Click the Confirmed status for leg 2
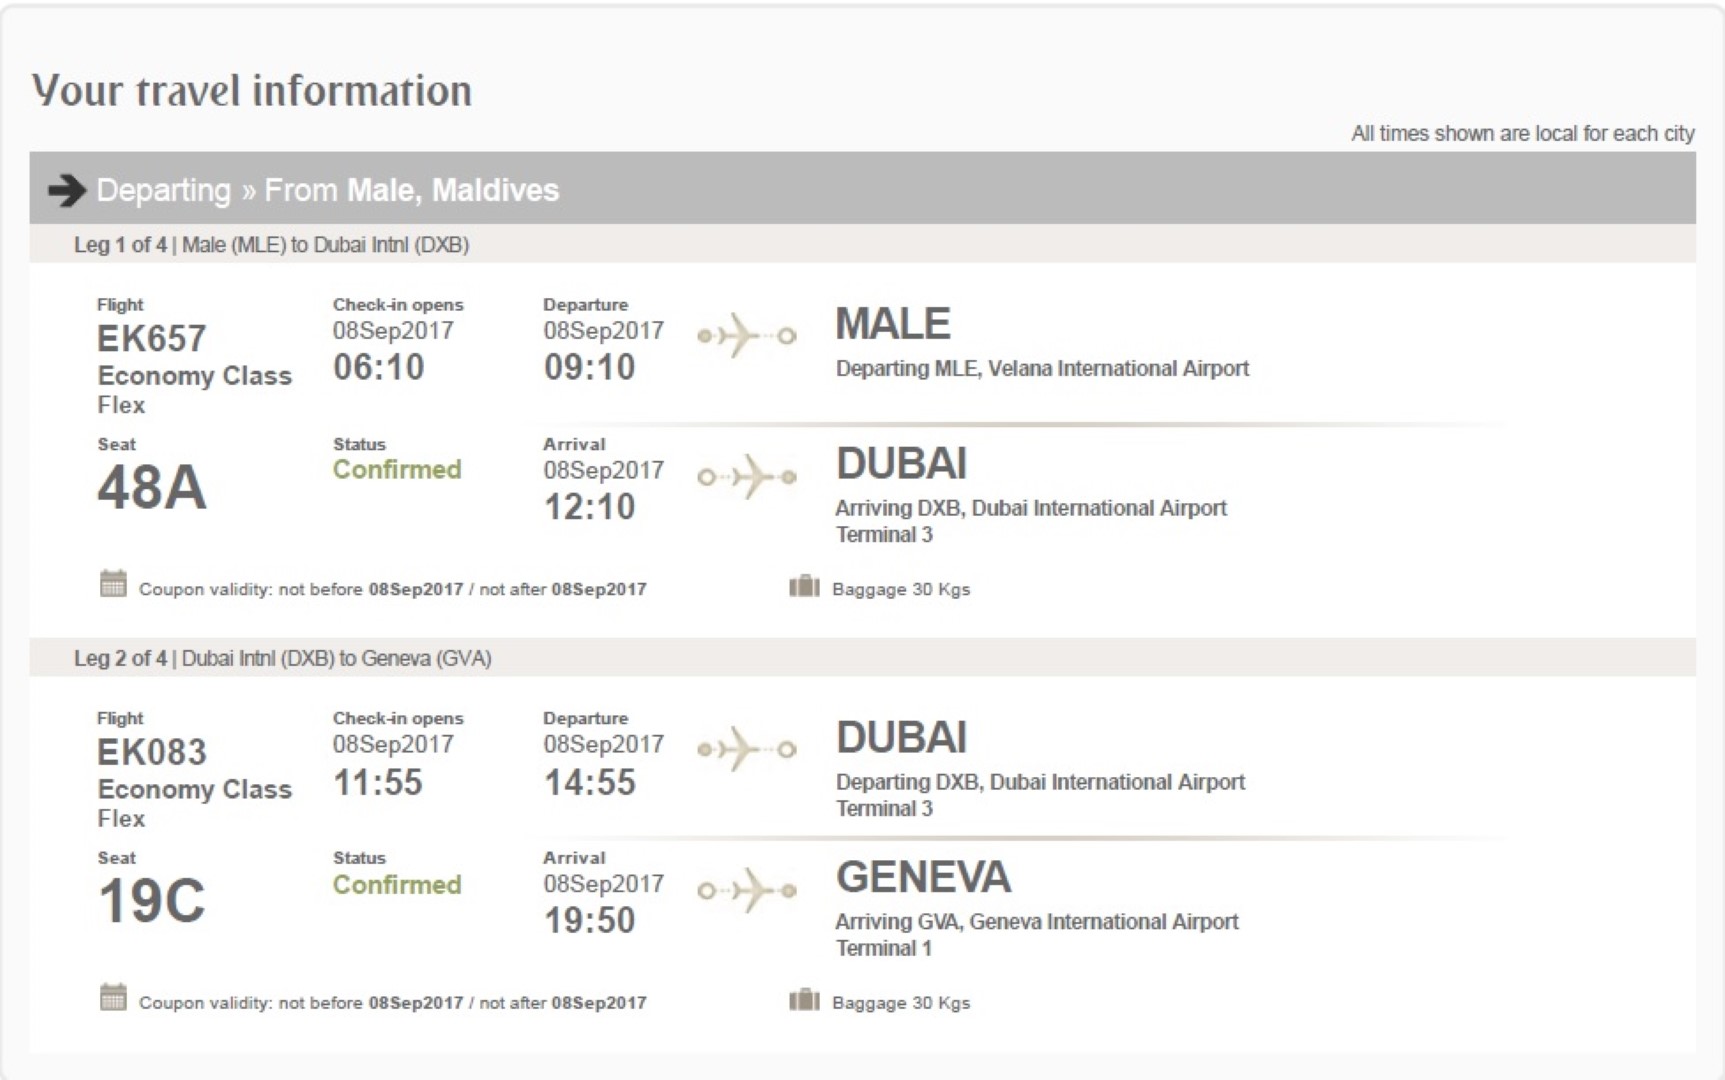Viewport: 1725px width, 1080px height. coord(397,884)
